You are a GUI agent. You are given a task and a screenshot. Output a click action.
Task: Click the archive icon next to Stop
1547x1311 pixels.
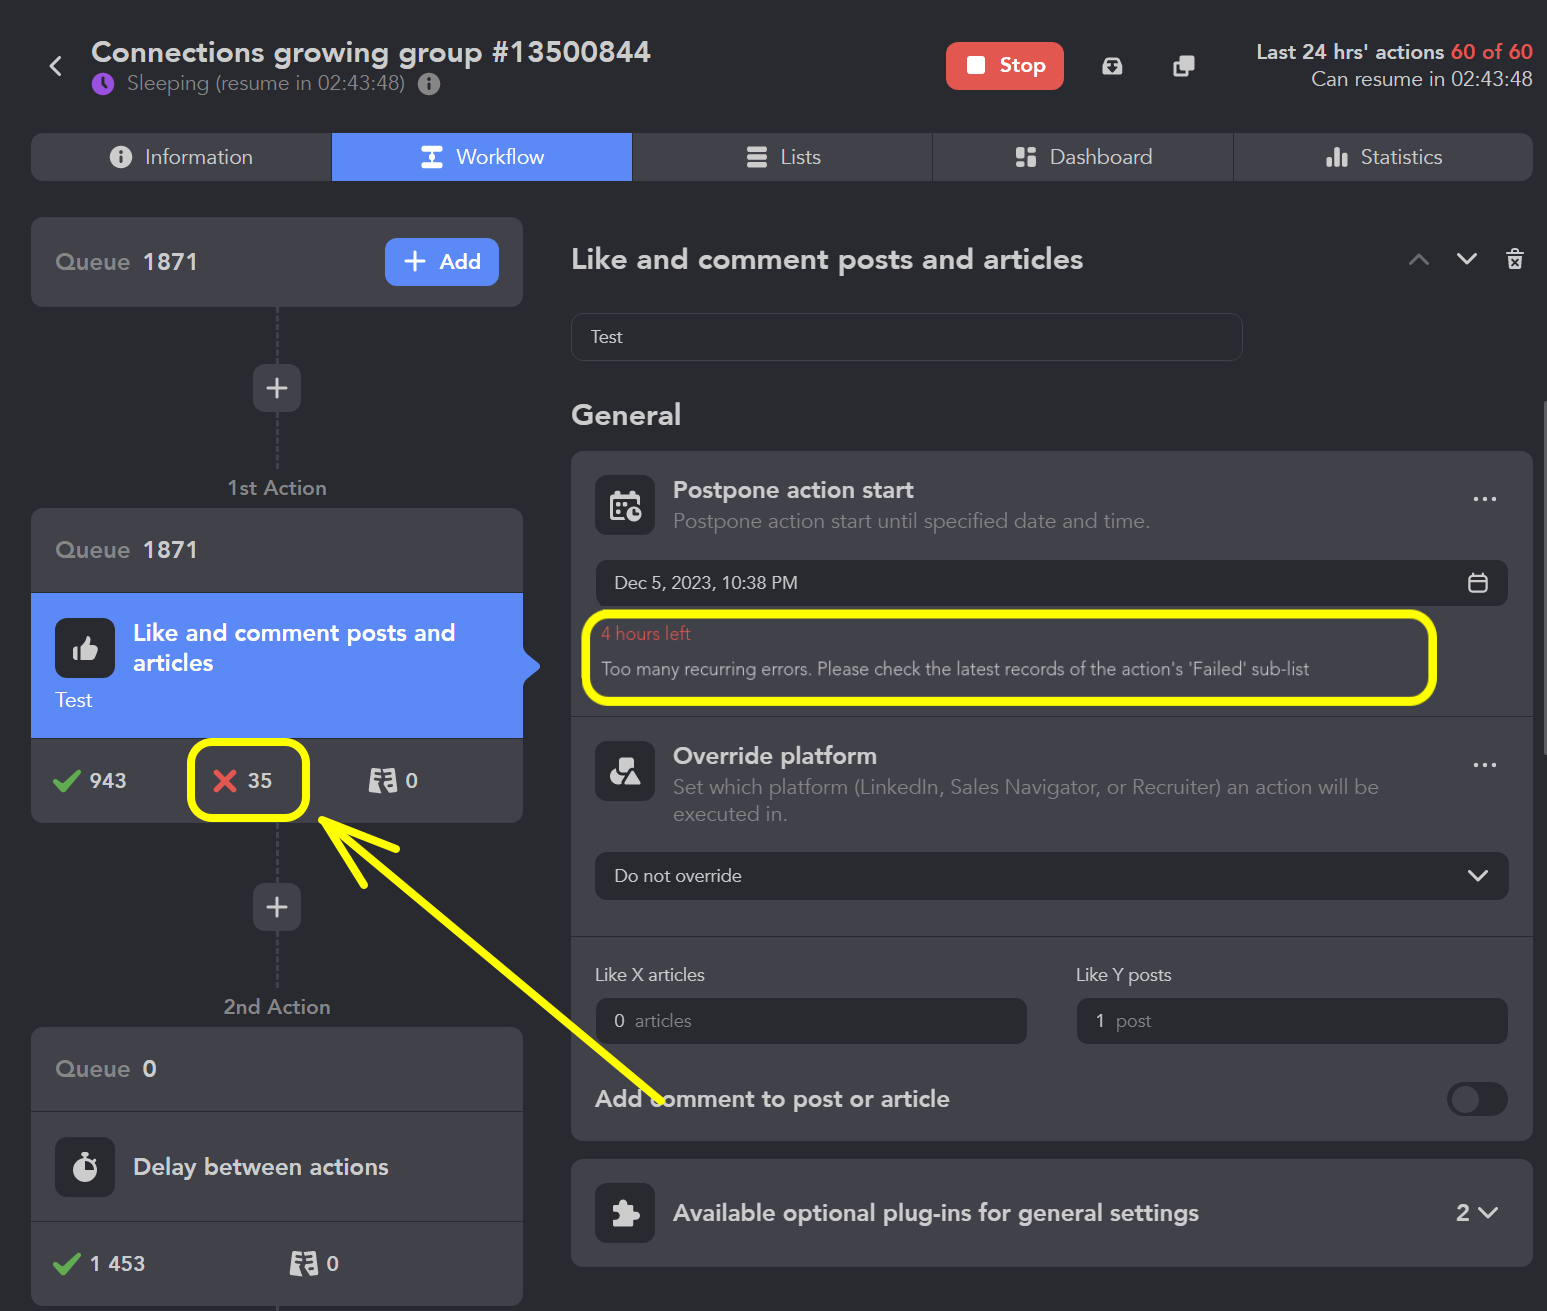point(1112,66)
